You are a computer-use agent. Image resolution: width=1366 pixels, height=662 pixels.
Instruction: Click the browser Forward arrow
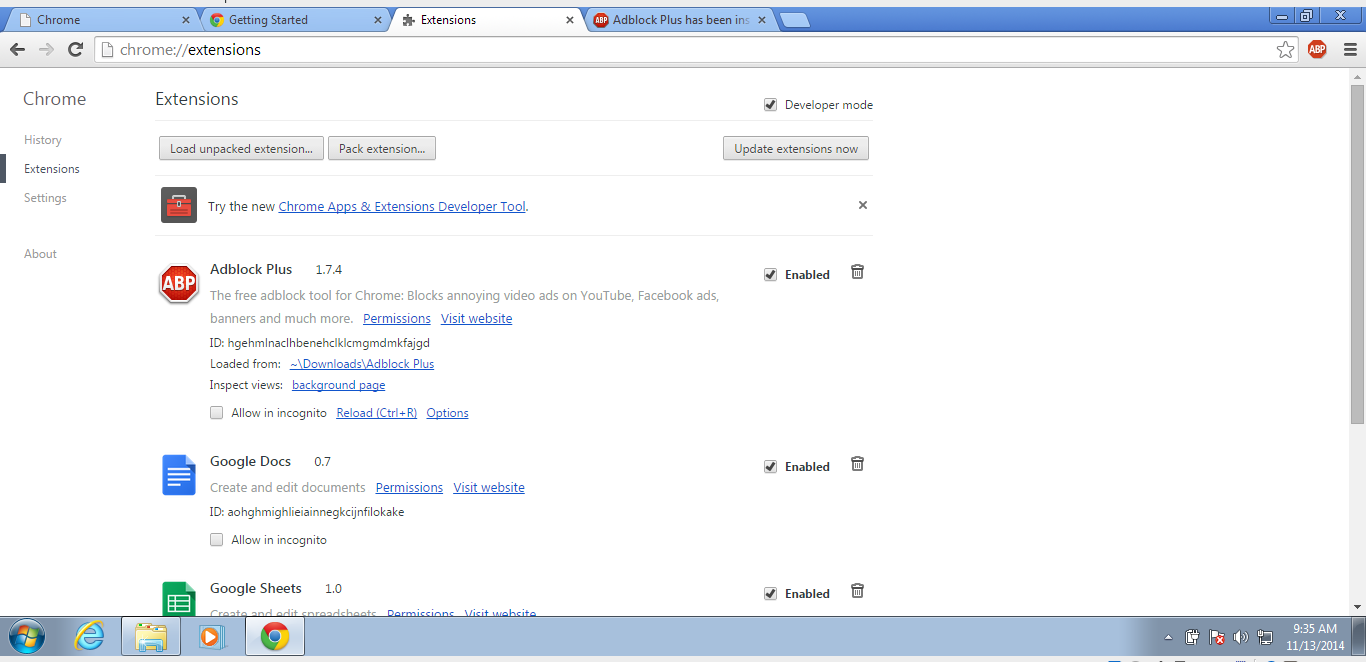point(46,50)
